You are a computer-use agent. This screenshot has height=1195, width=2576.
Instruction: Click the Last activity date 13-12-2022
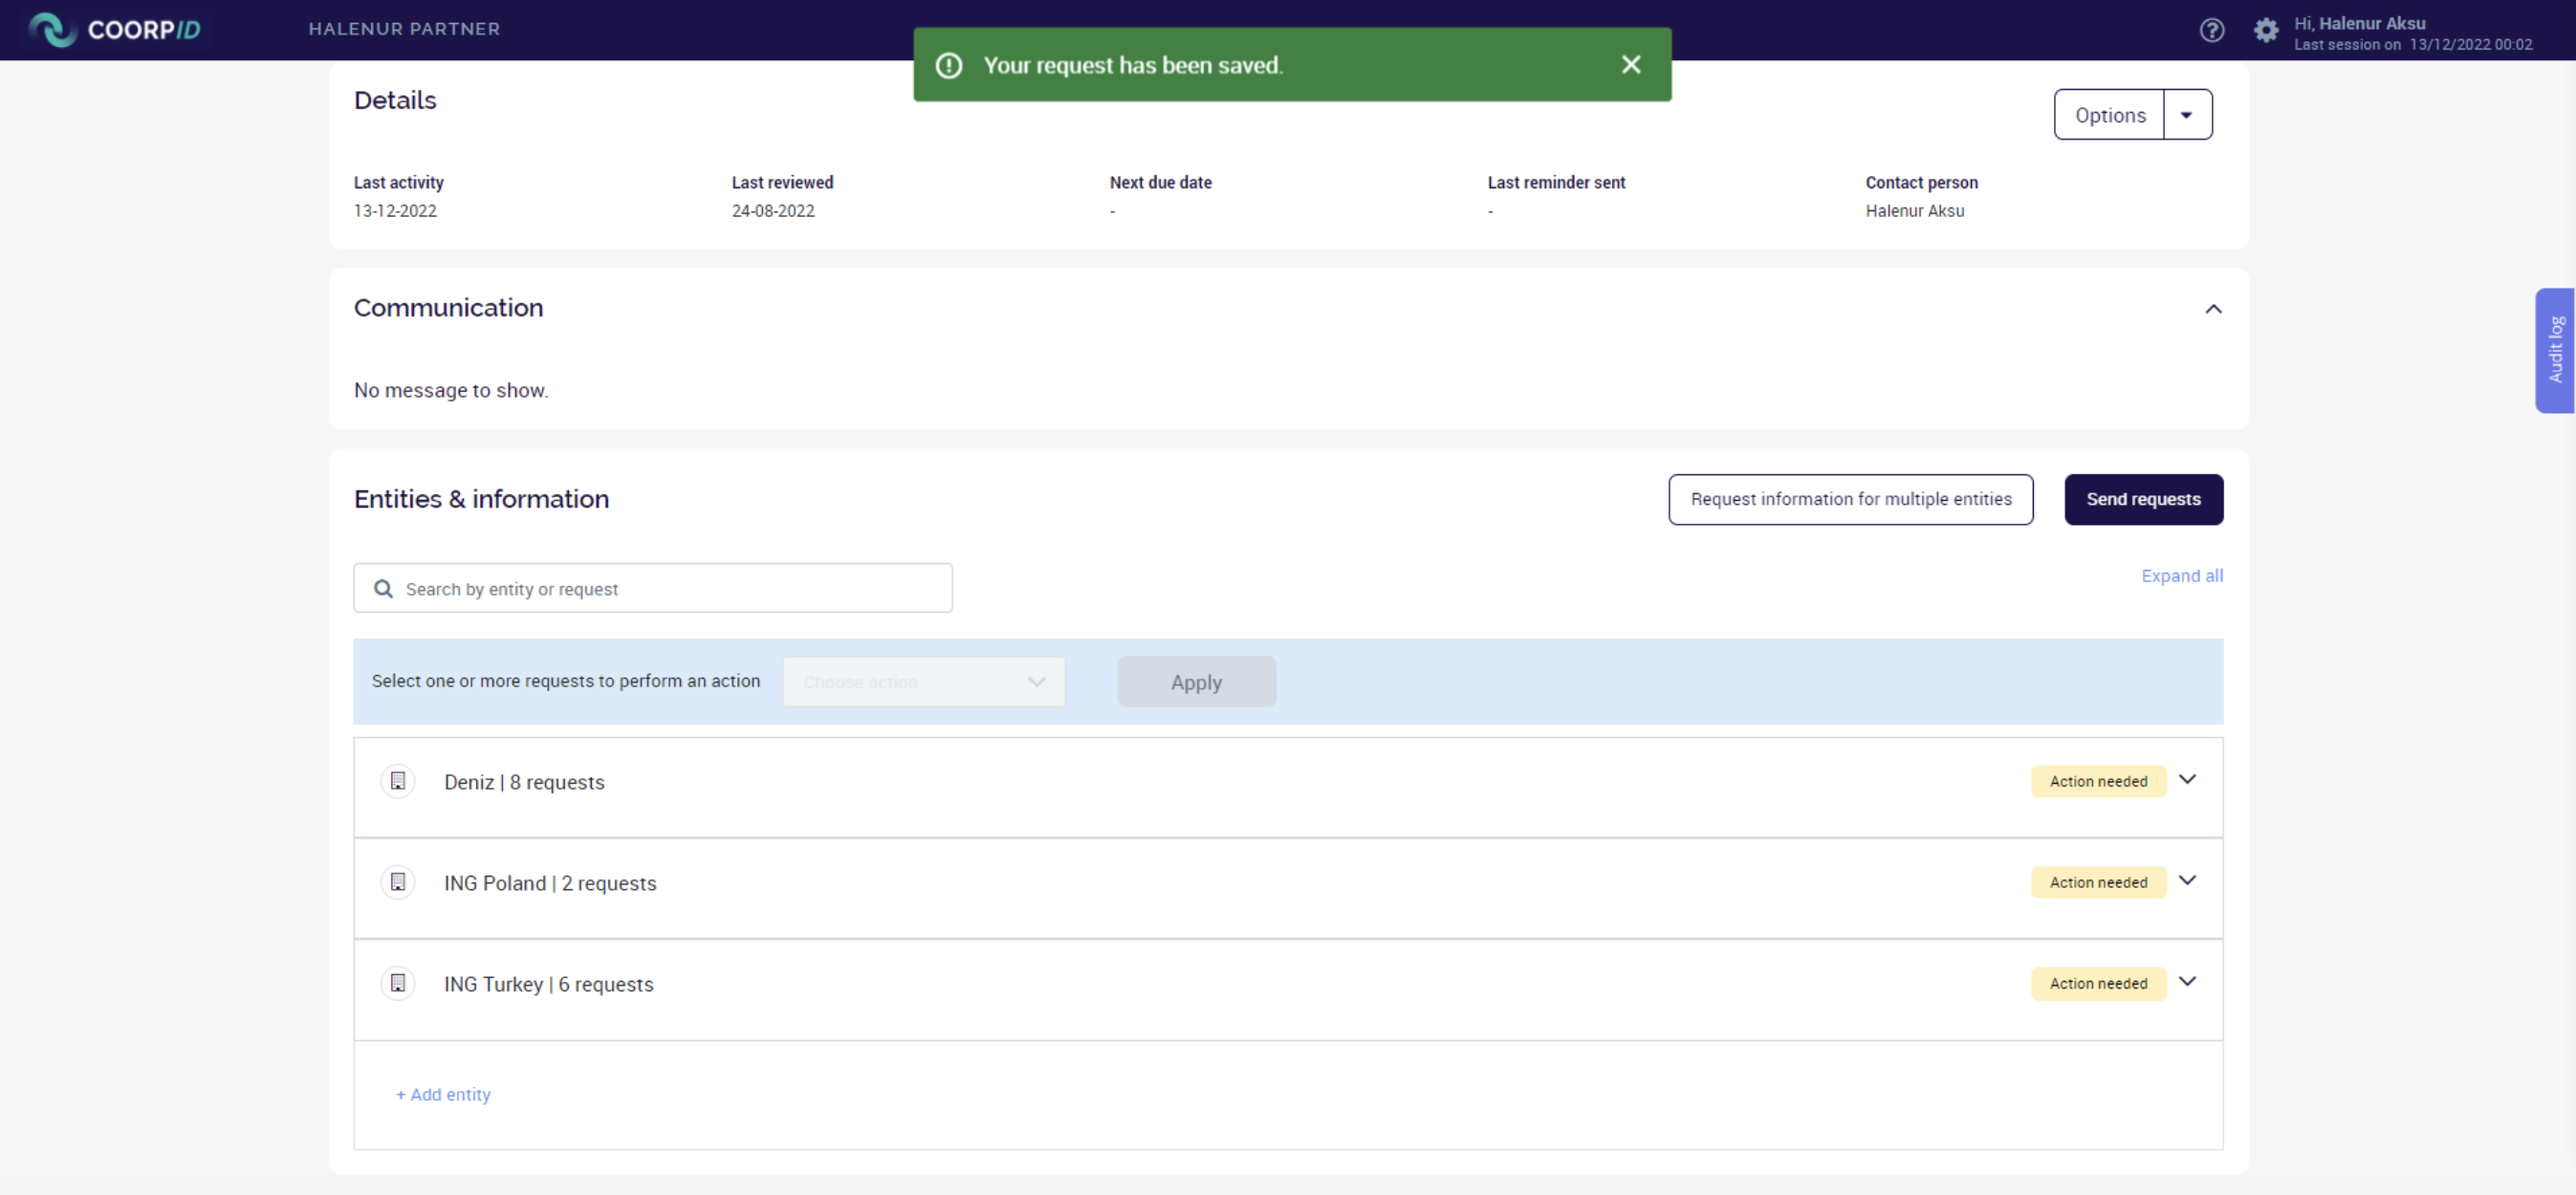click(395, 211)
